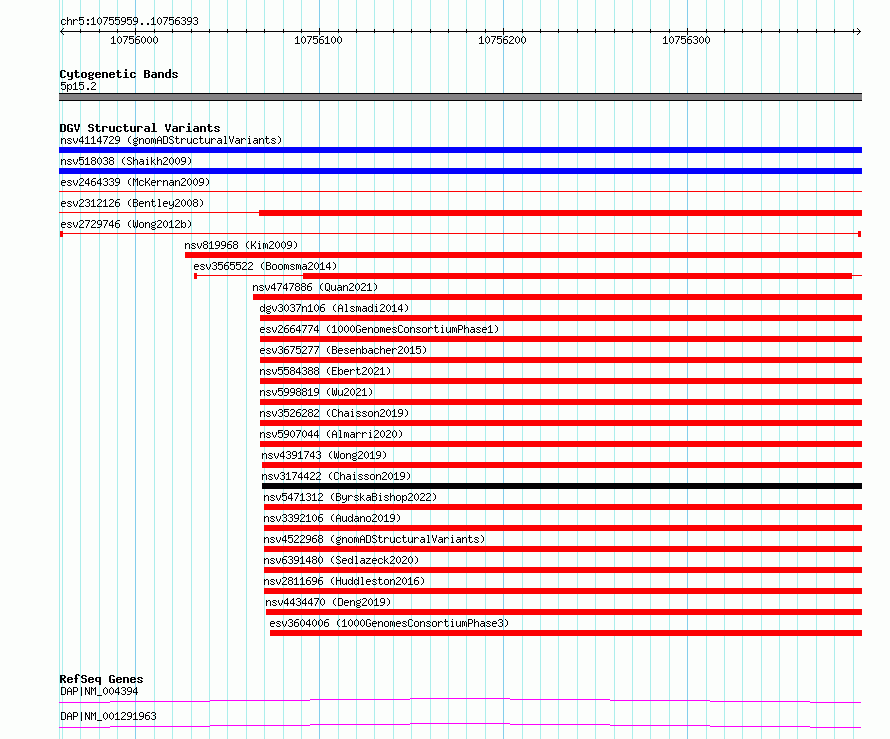Open the DGV Structural Variants track title

click(x=140, y=128)
